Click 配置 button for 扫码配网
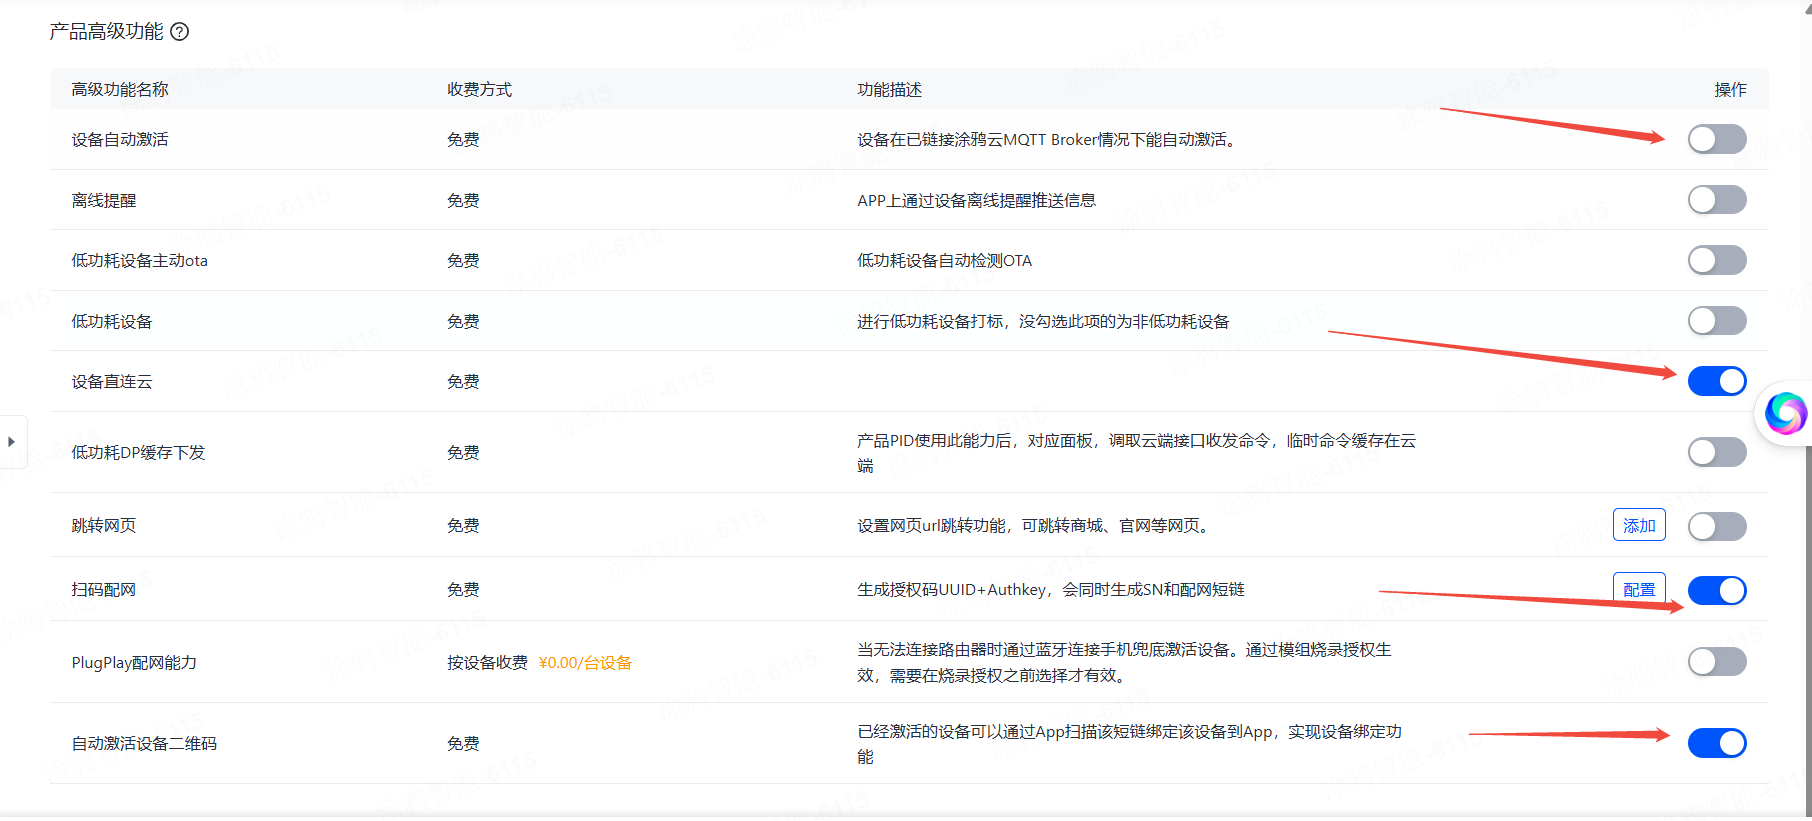1812x821 pixels. (1638, 589)
